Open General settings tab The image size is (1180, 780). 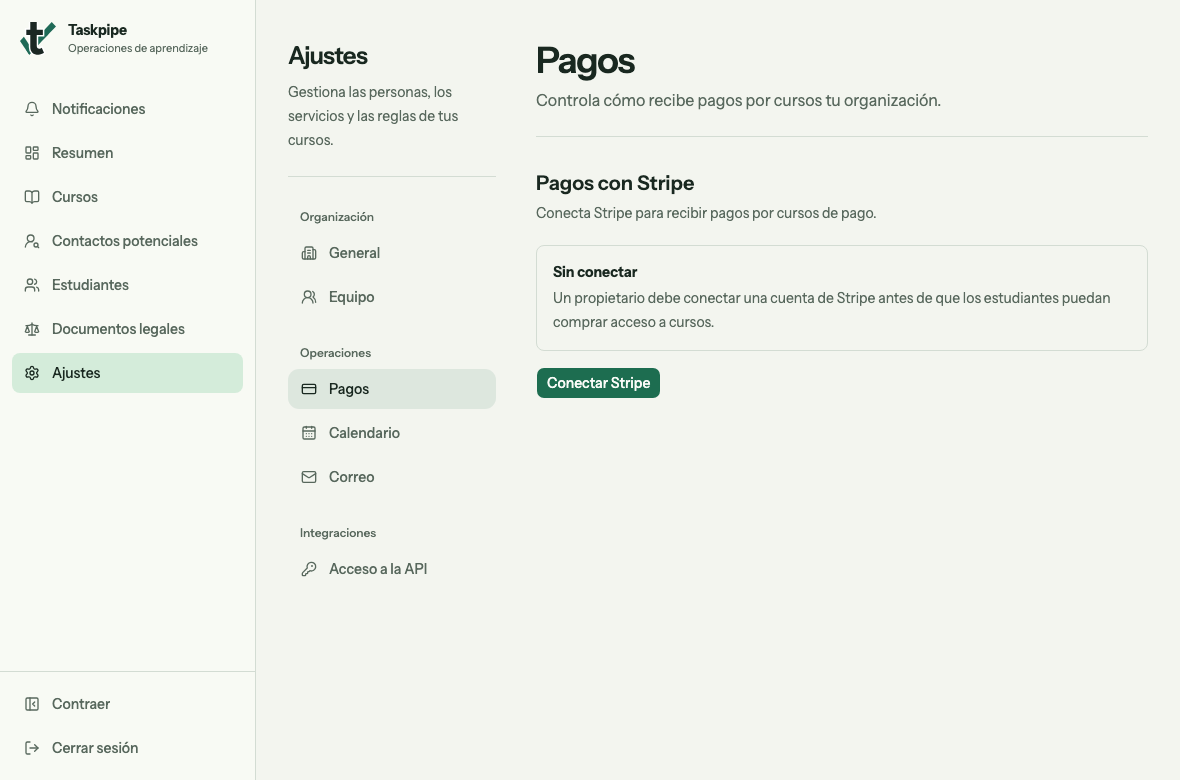tap(391, 253)
